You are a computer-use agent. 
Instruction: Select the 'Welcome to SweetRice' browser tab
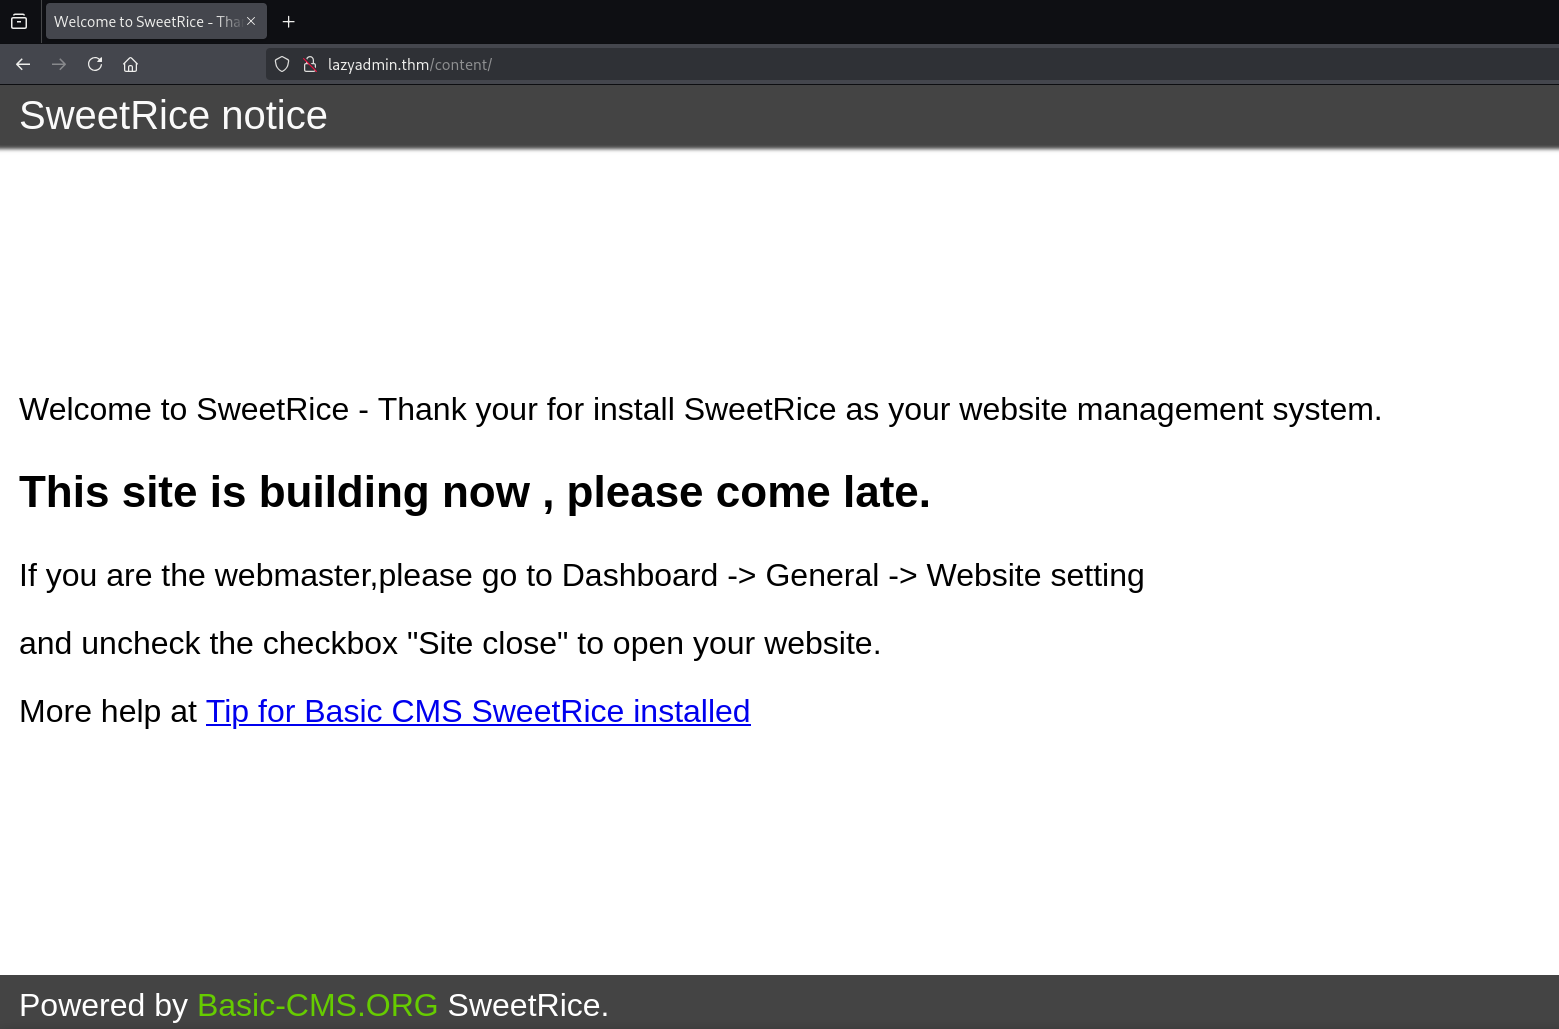pos(145,21)
